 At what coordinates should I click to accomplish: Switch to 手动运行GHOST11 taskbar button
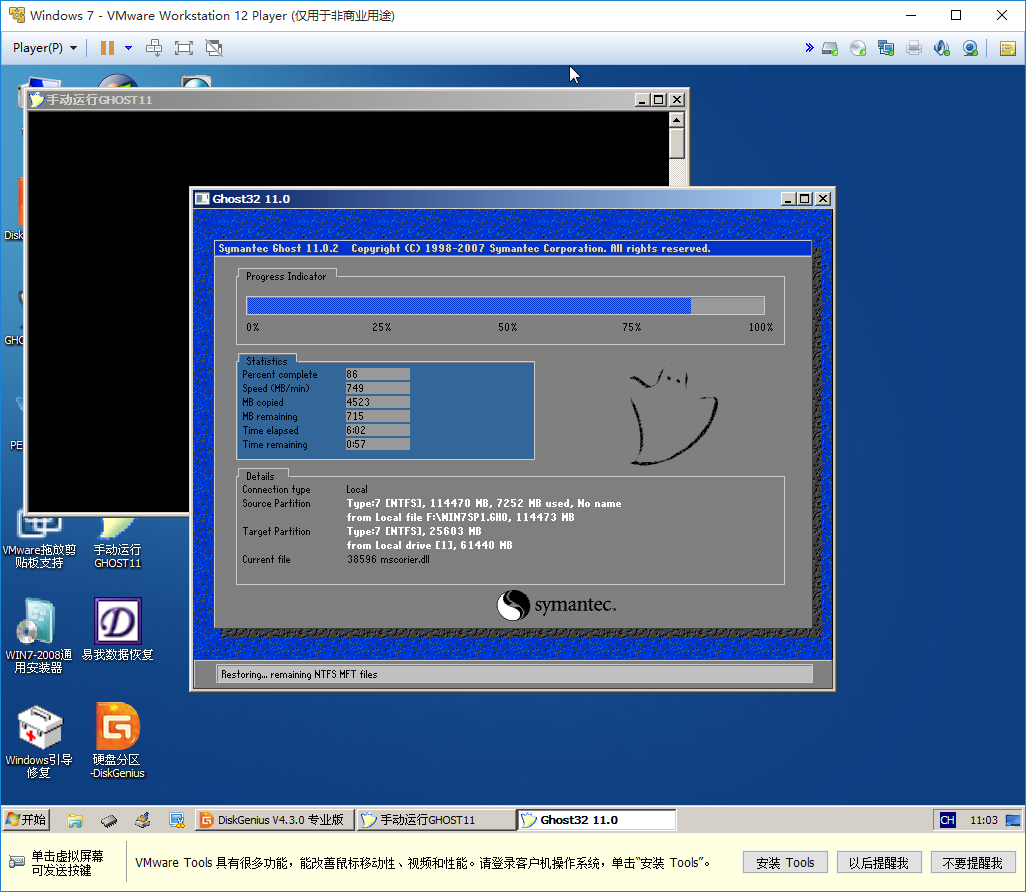click(436, 820)
